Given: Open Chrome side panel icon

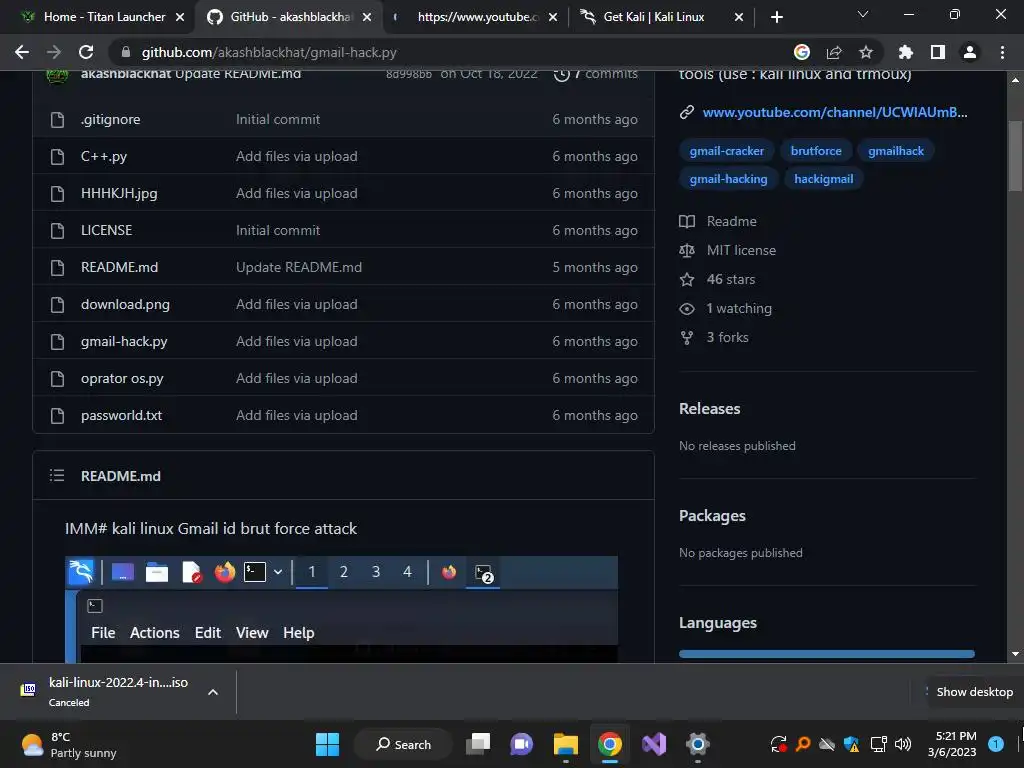Looking at the screenshot, I should (938, 52).
